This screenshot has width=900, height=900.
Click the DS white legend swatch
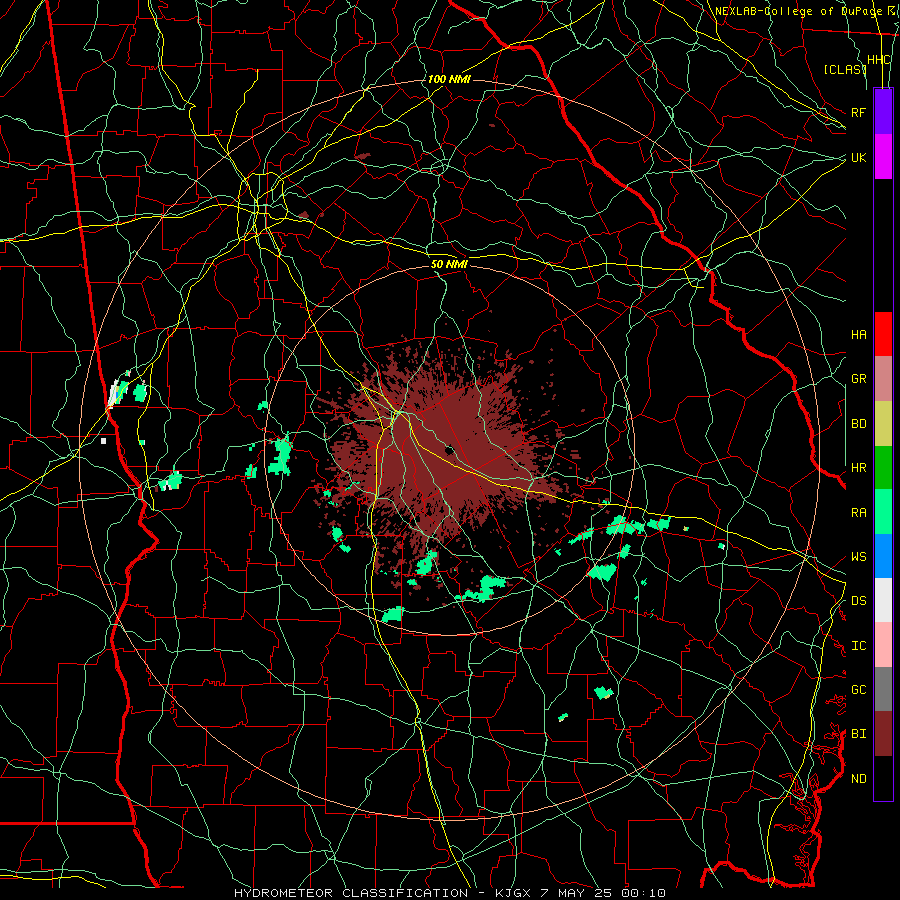(x=883, y=600)
